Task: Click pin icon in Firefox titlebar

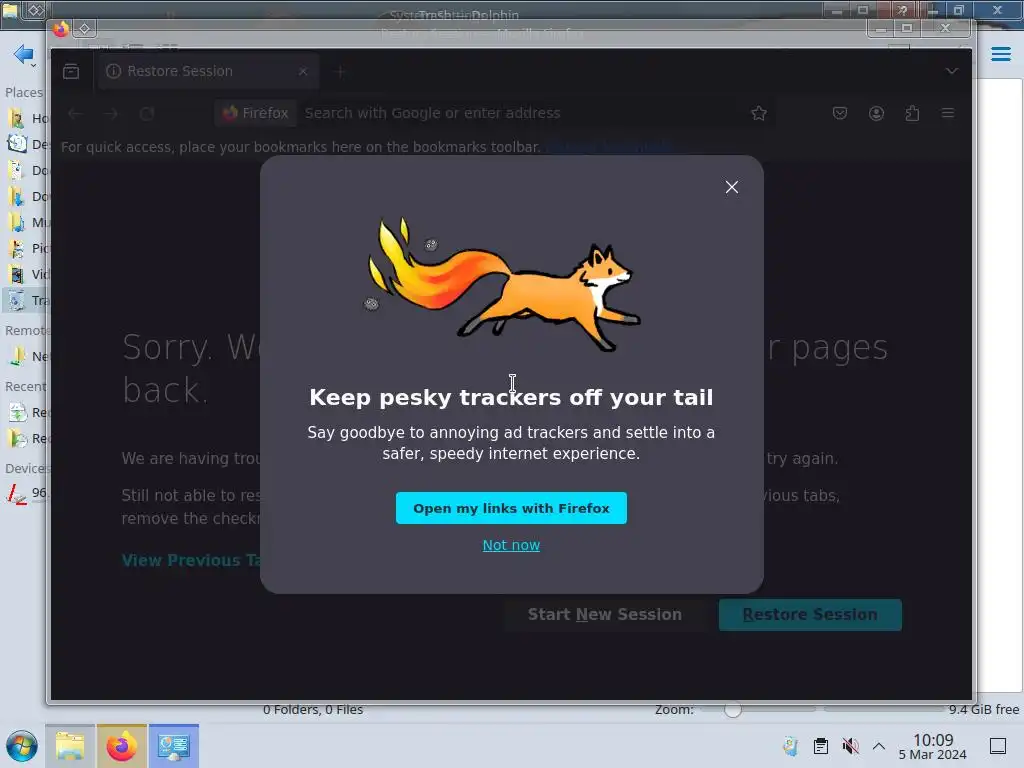Action: click(85, 29)
